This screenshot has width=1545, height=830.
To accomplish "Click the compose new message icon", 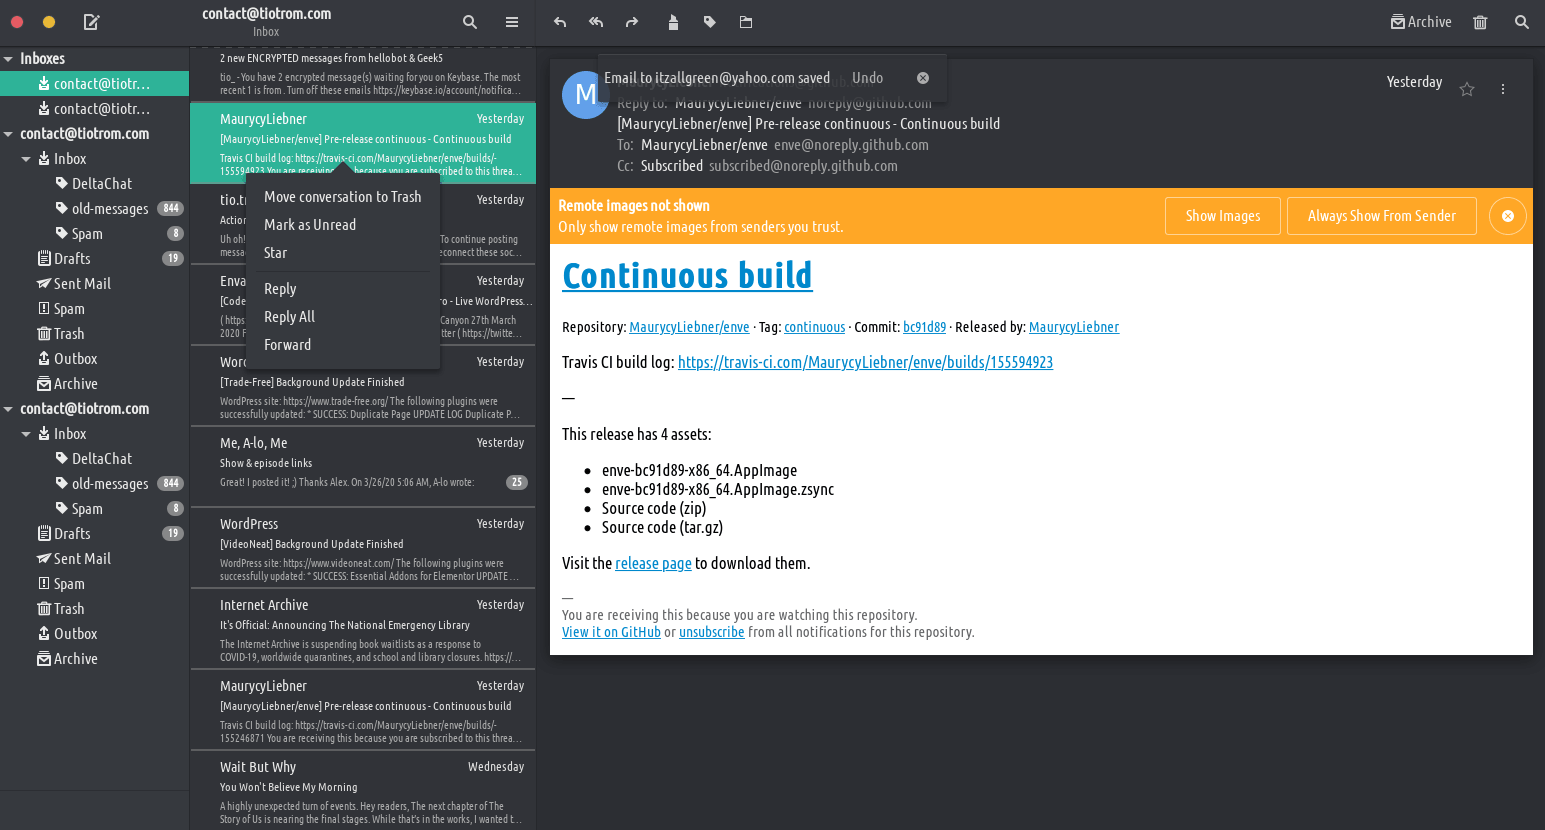I will point(91,22).
